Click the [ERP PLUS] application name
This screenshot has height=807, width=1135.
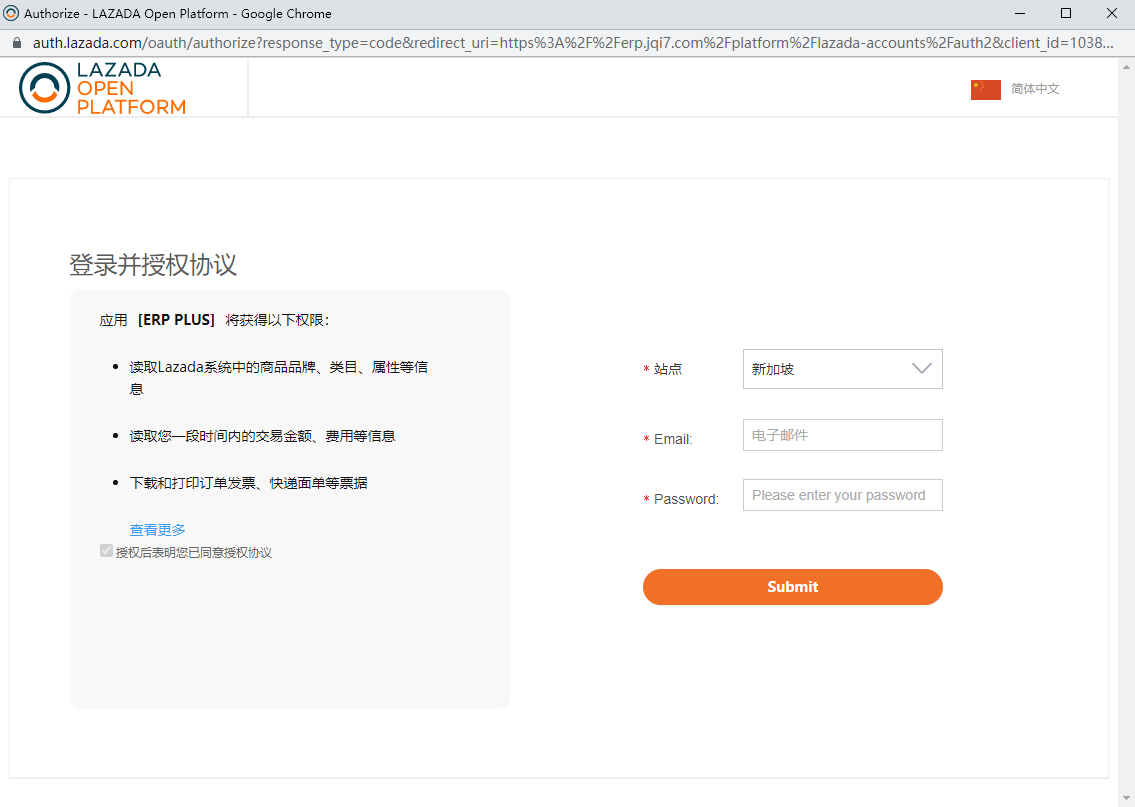176,320
